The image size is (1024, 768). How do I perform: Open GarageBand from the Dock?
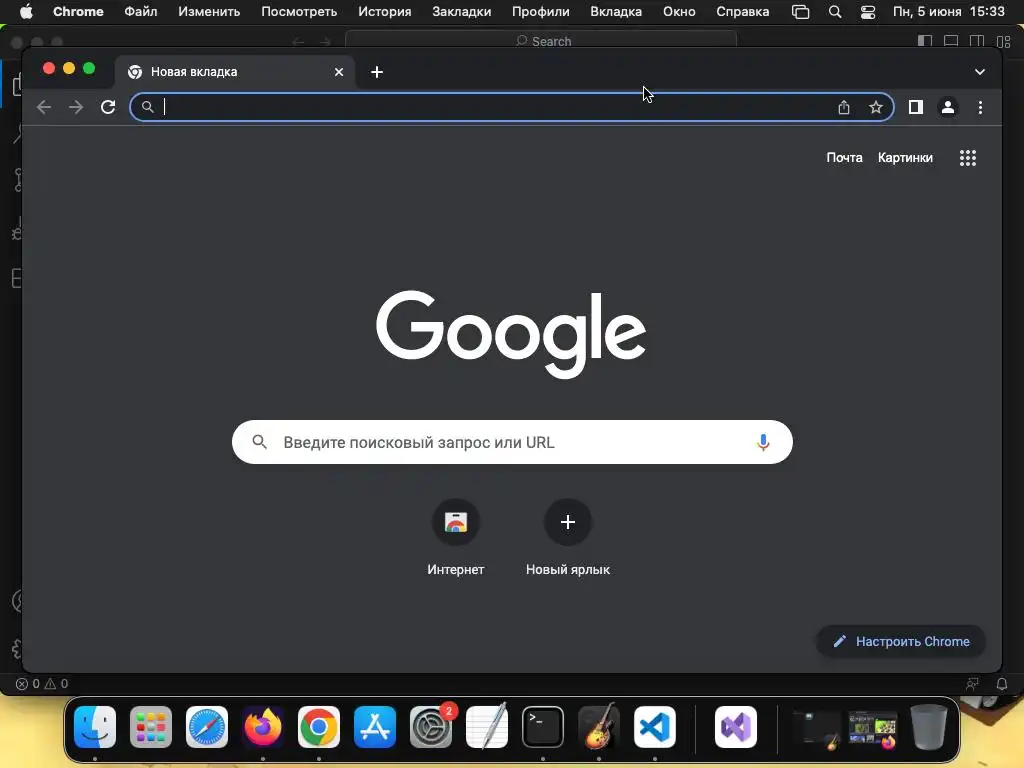599,727
